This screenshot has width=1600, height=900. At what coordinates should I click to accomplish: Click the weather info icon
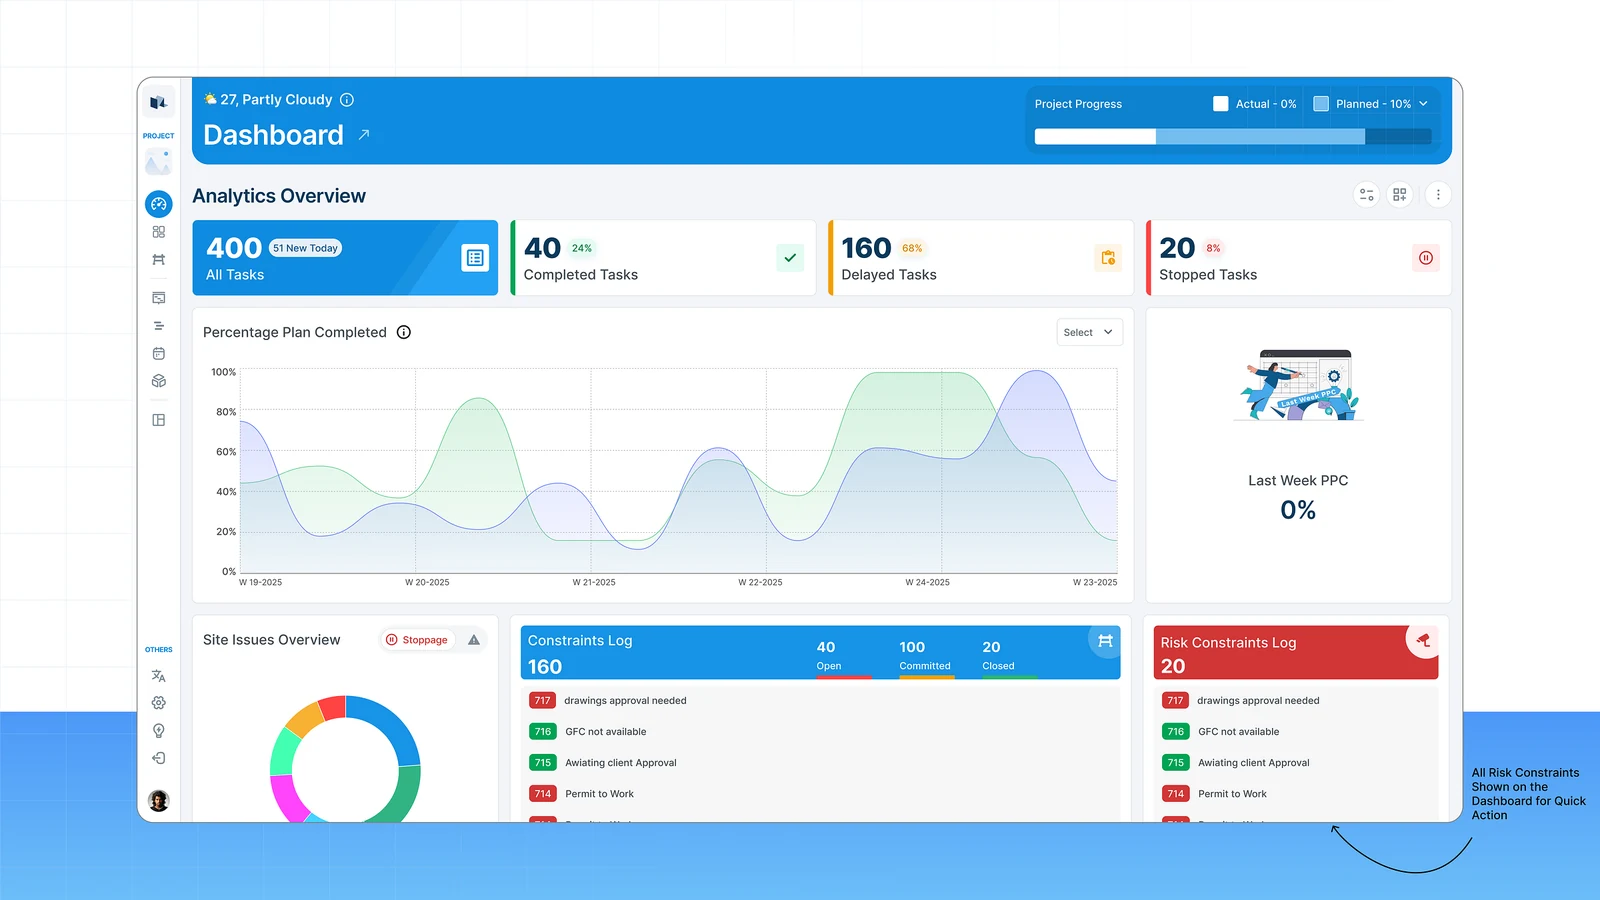pos(347,100)
